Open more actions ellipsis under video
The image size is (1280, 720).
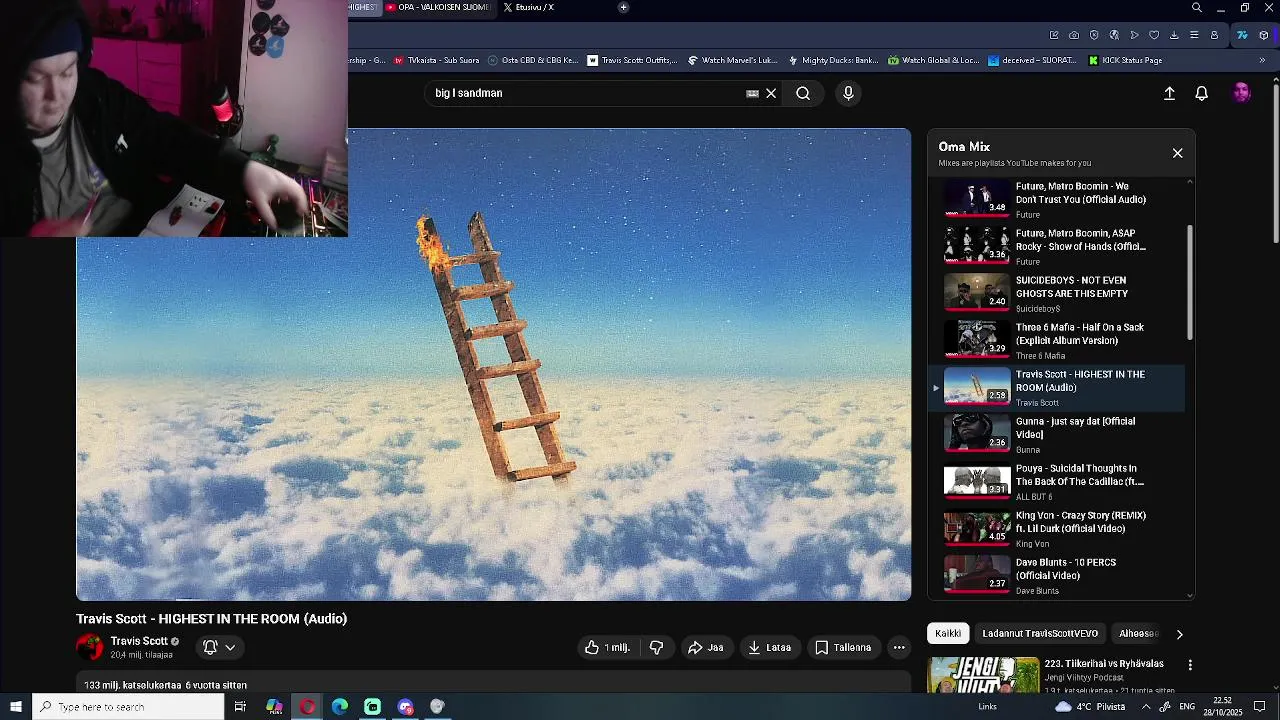(899, 647)
